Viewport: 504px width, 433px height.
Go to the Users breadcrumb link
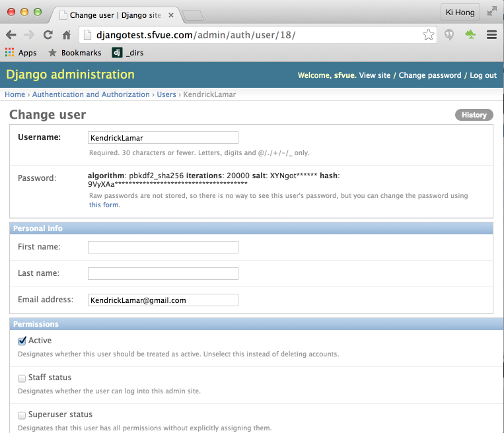tap(166, 94)
